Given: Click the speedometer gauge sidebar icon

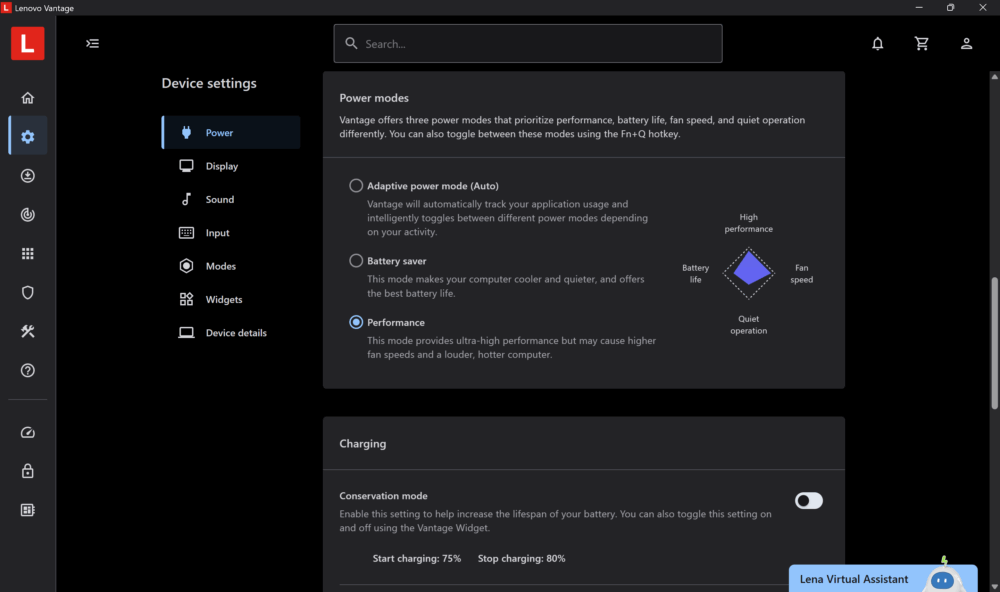Looking at the screenshot, I should click(x=27, y=432).
